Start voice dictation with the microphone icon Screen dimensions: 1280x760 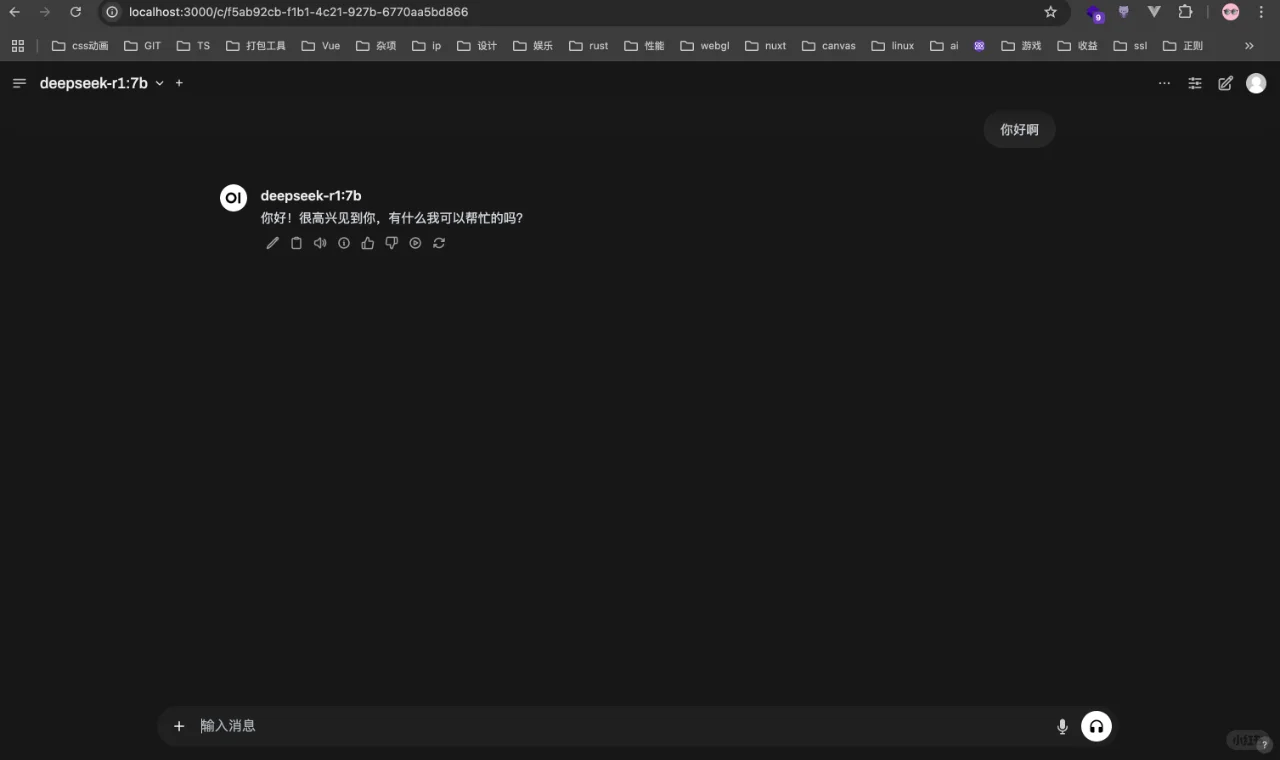(1062, 726)
